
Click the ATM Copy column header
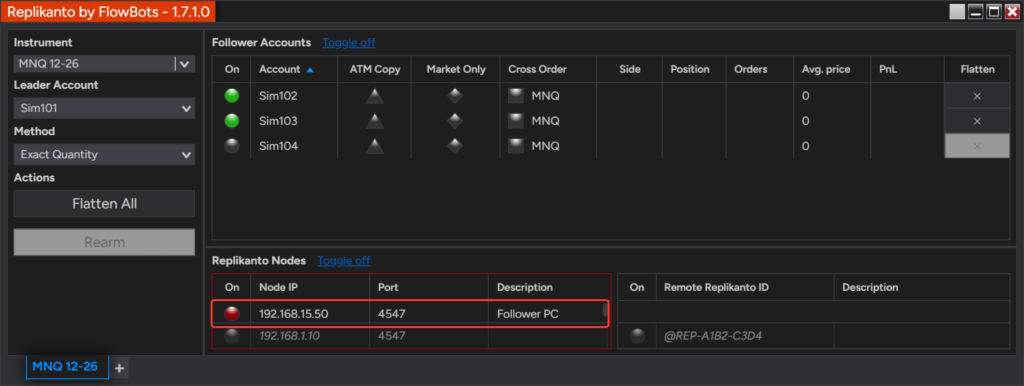tap(374, 69)
